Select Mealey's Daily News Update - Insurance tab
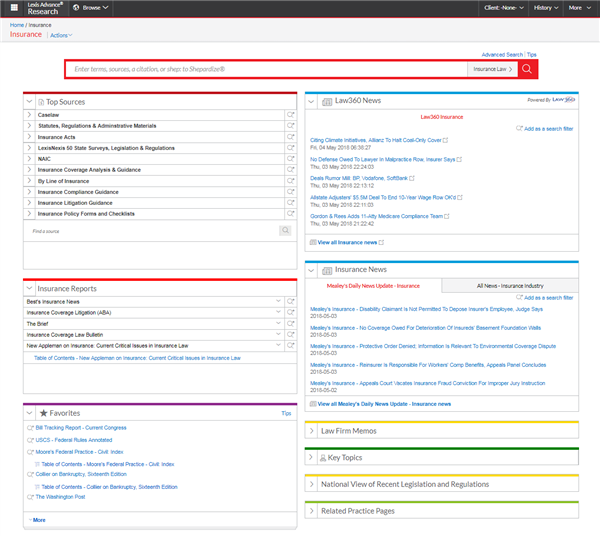Viewport: 600px width, 536px height. point(373,286)
